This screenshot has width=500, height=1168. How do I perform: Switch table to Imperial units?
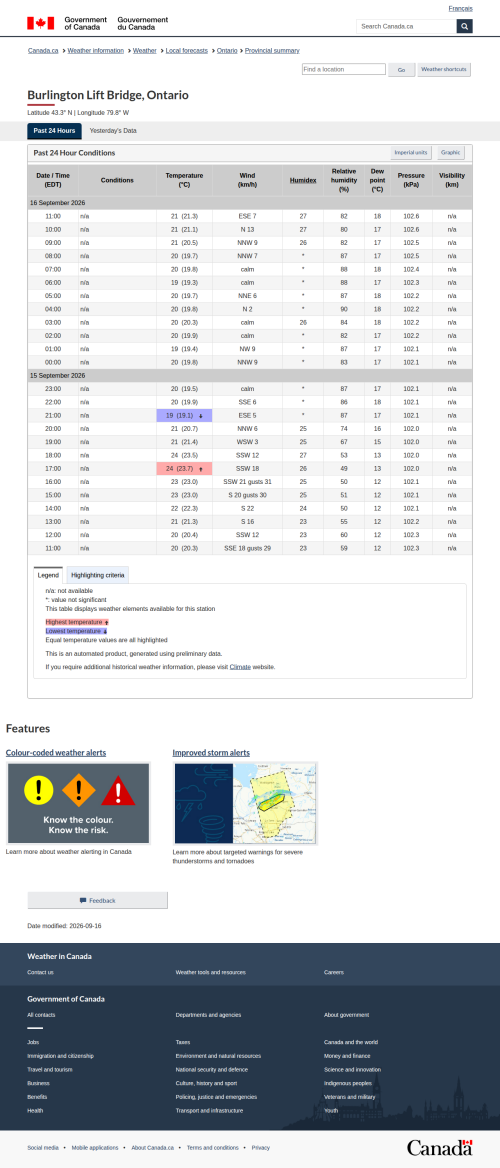tap(411, 152)
